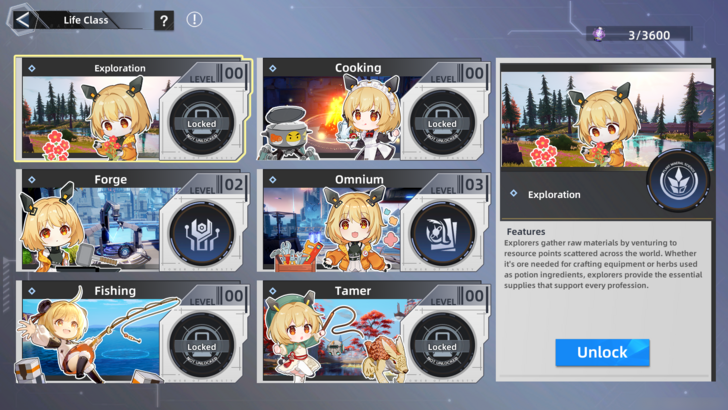This screenshot has height=410, width=728.
Task: Click the Exploration emblem in detail panel
Action: pos(678,181)
